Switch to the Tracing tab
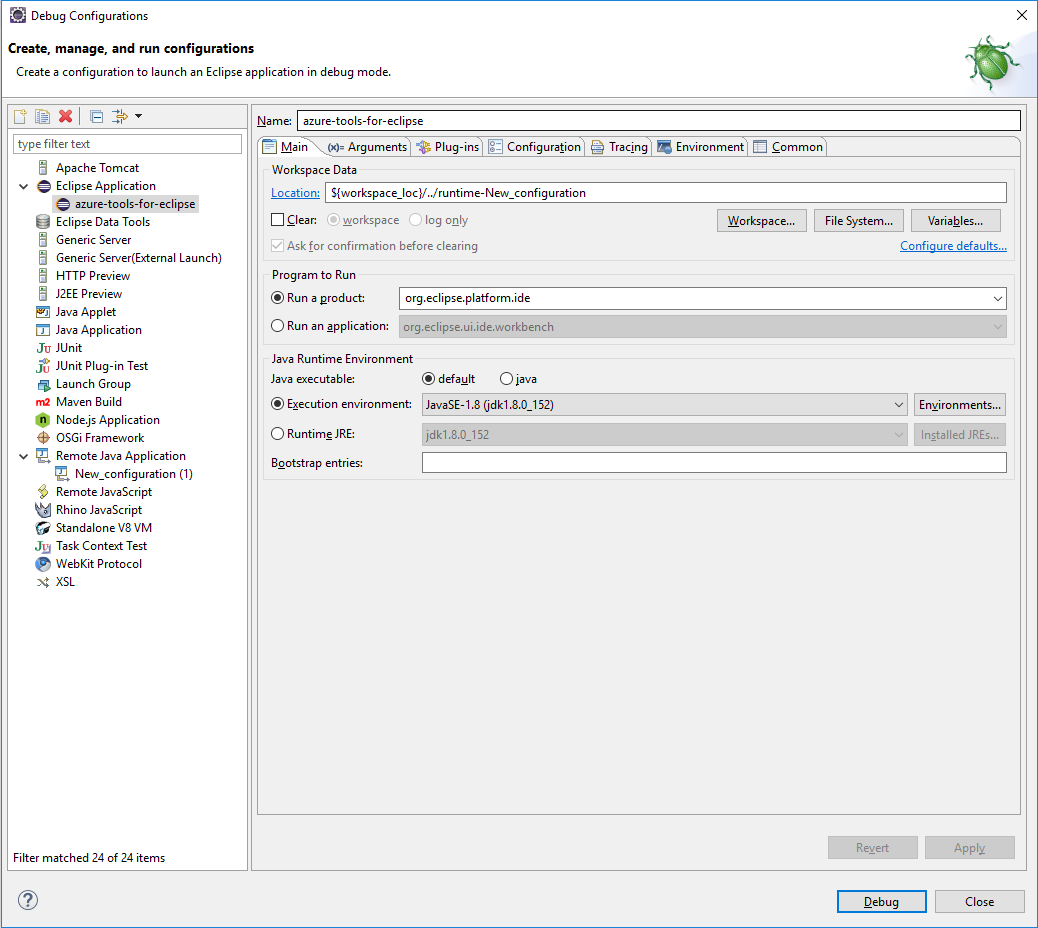 click(x=620, y=147)
